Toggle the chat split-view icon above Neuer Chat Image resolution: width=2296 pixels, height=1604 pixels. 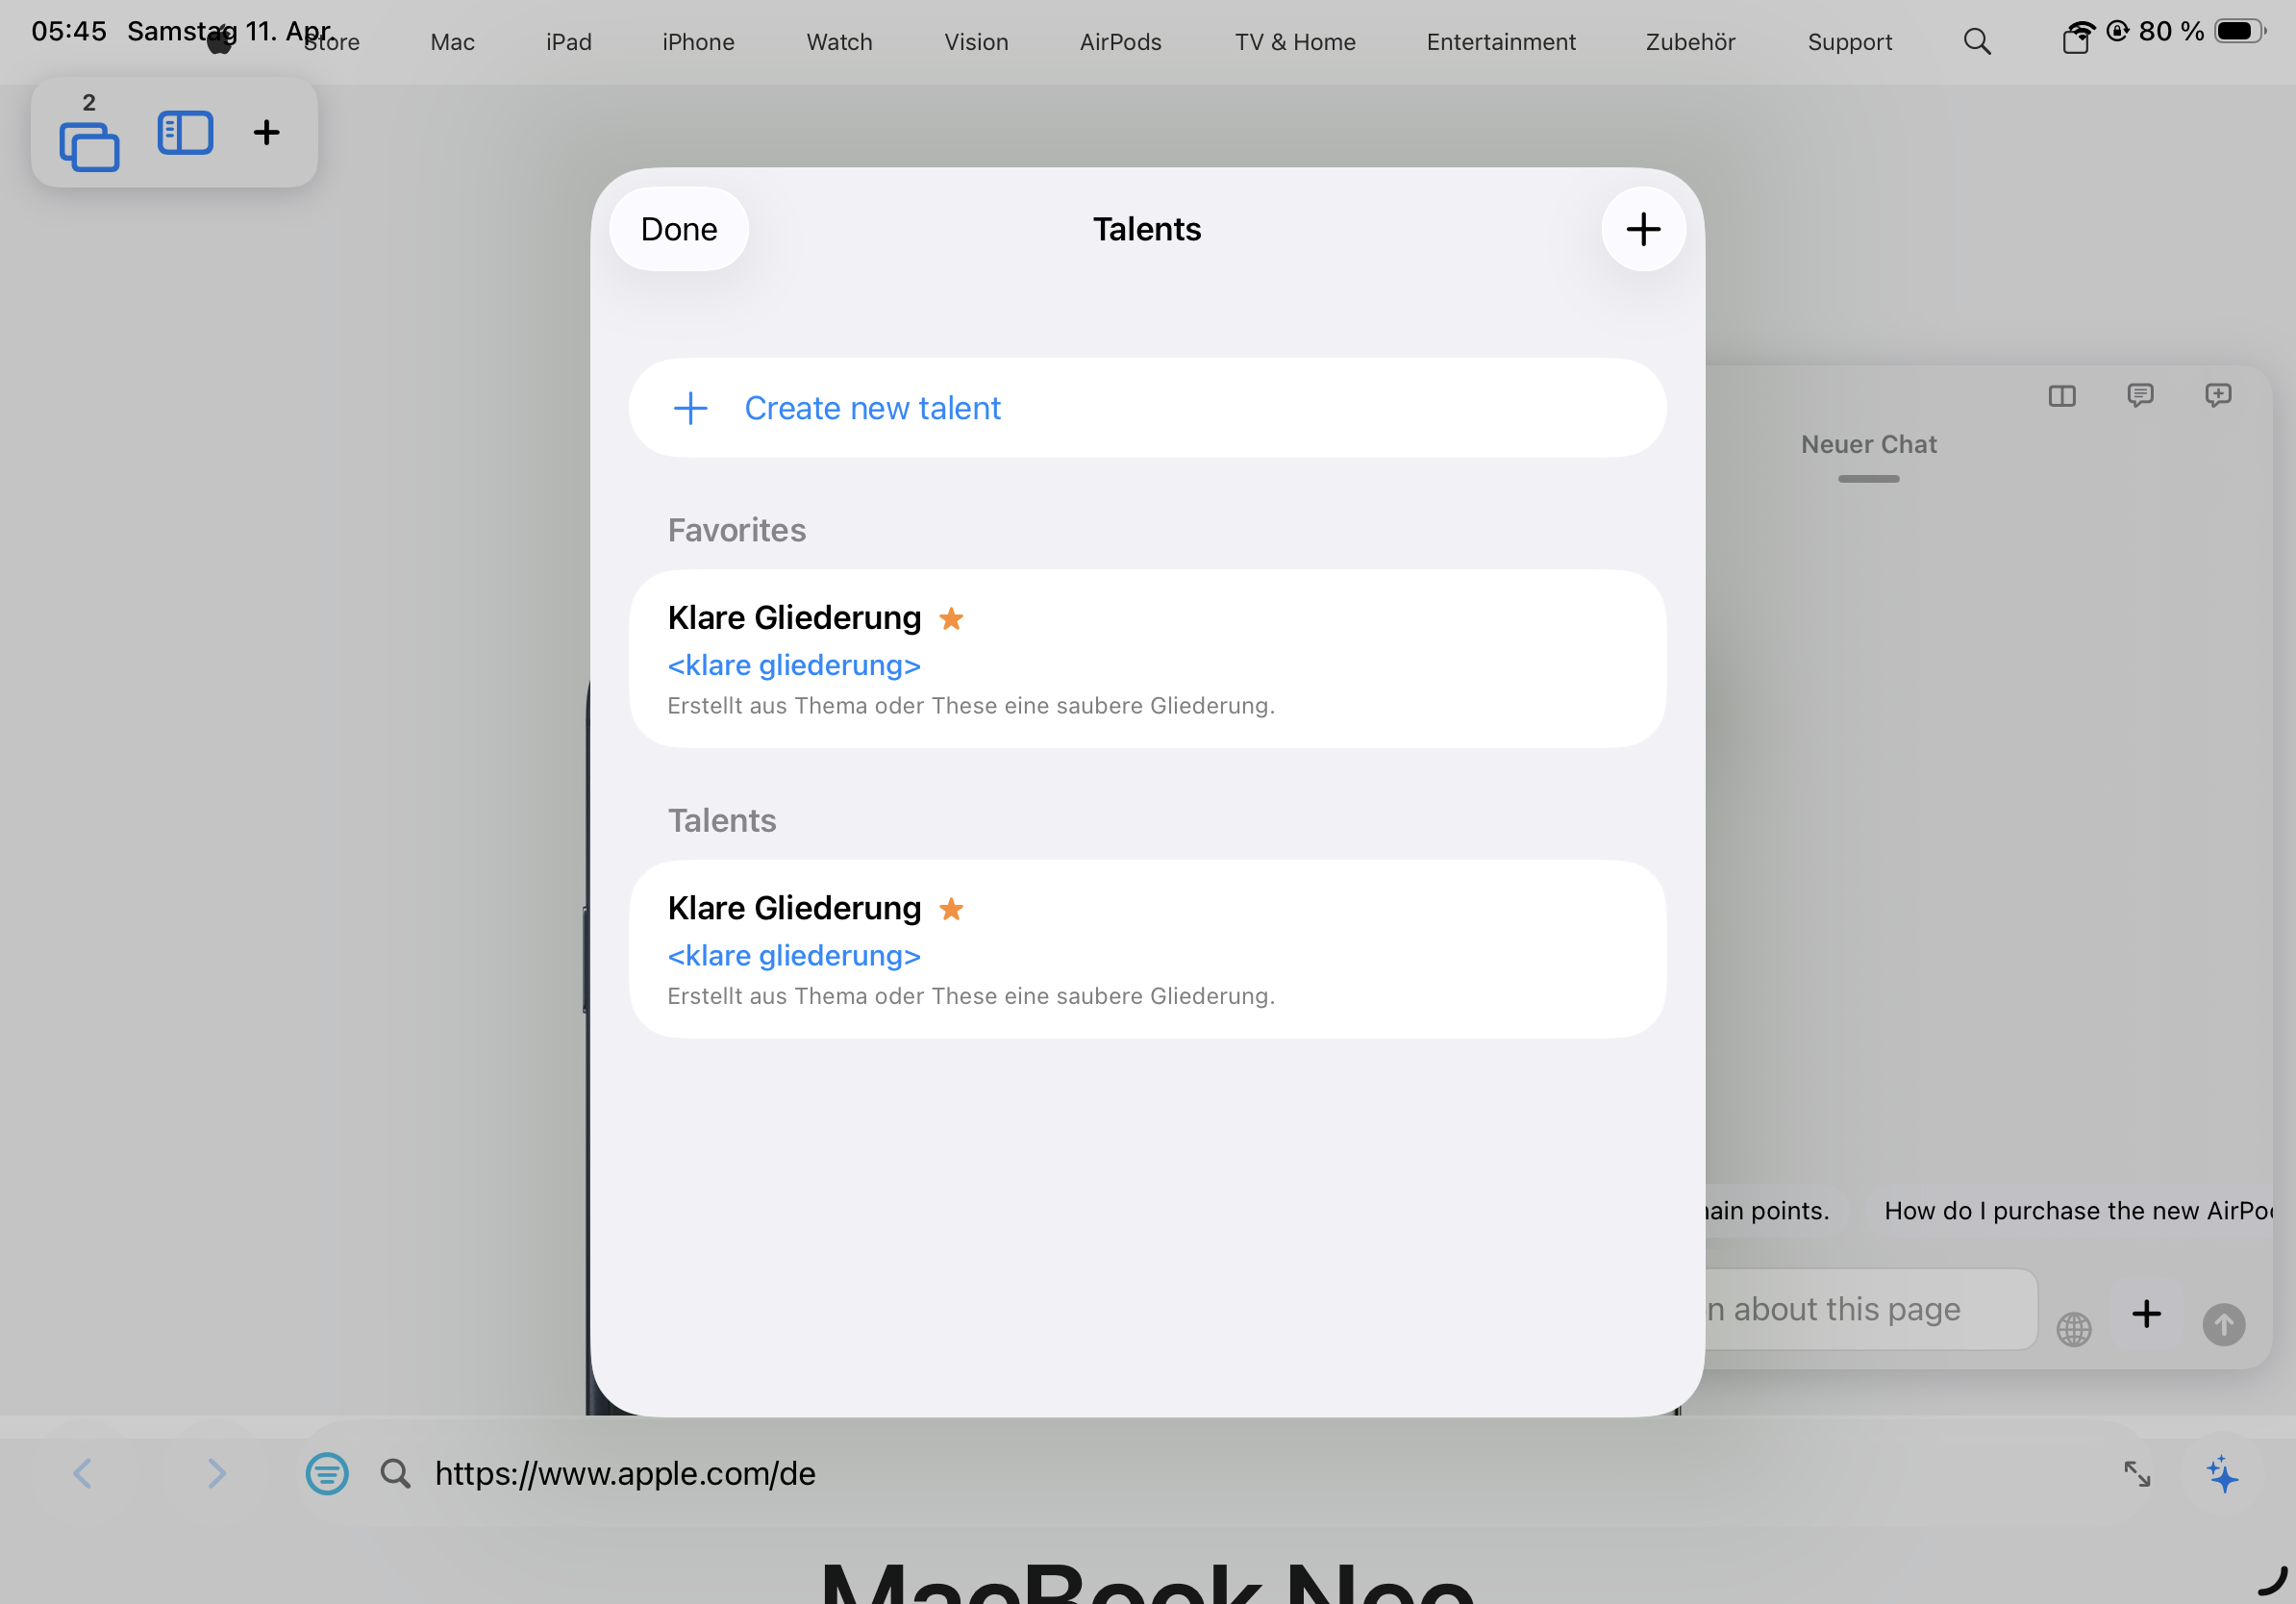(2062, 396)
